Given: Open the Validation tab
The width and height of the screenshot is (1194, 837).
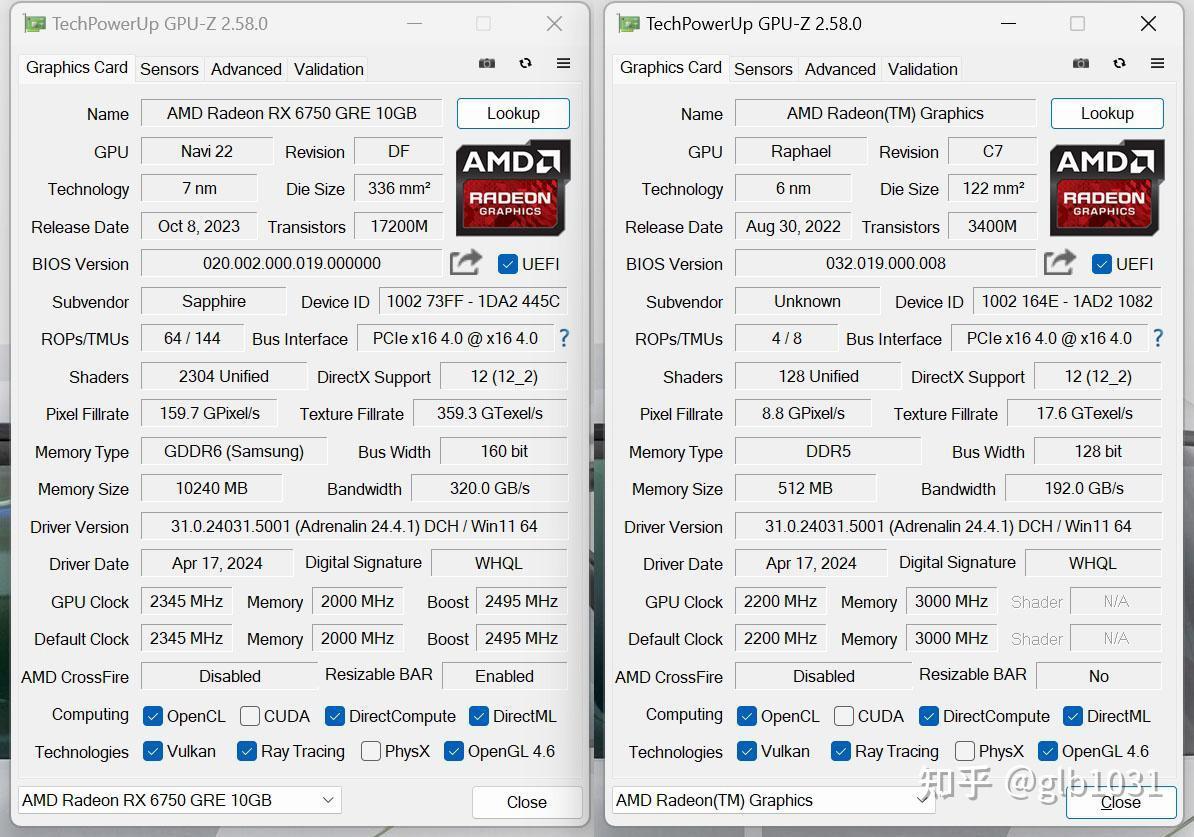Looking at the screenshot, I should click(x=328, y=69).
